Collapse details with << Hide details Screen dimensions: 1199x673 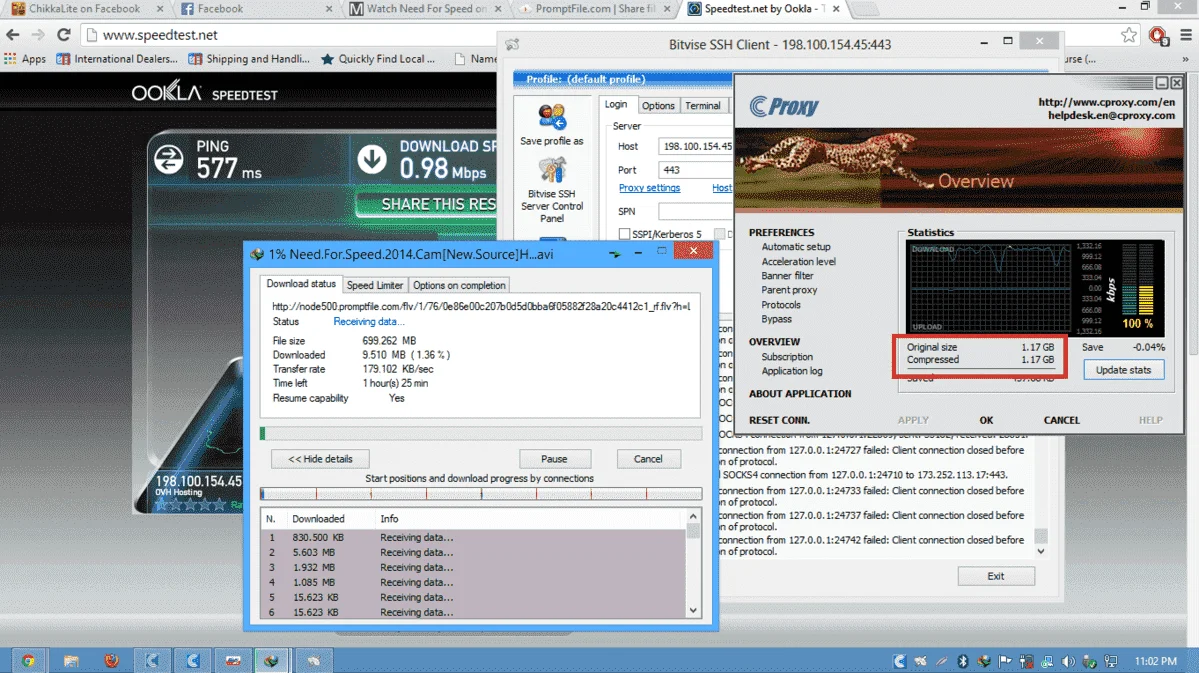pos(320,459)
